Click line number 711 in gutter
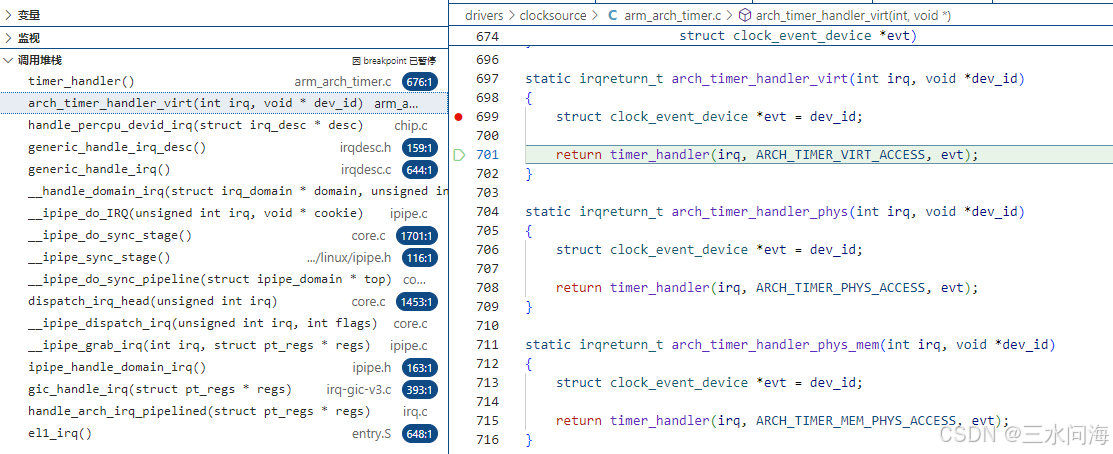 (x=488, y=345)
